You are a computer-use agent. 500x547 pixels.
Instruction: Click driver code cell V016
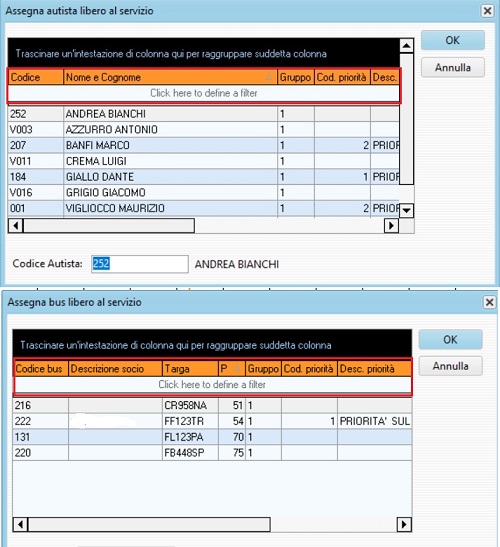point(36,193)
